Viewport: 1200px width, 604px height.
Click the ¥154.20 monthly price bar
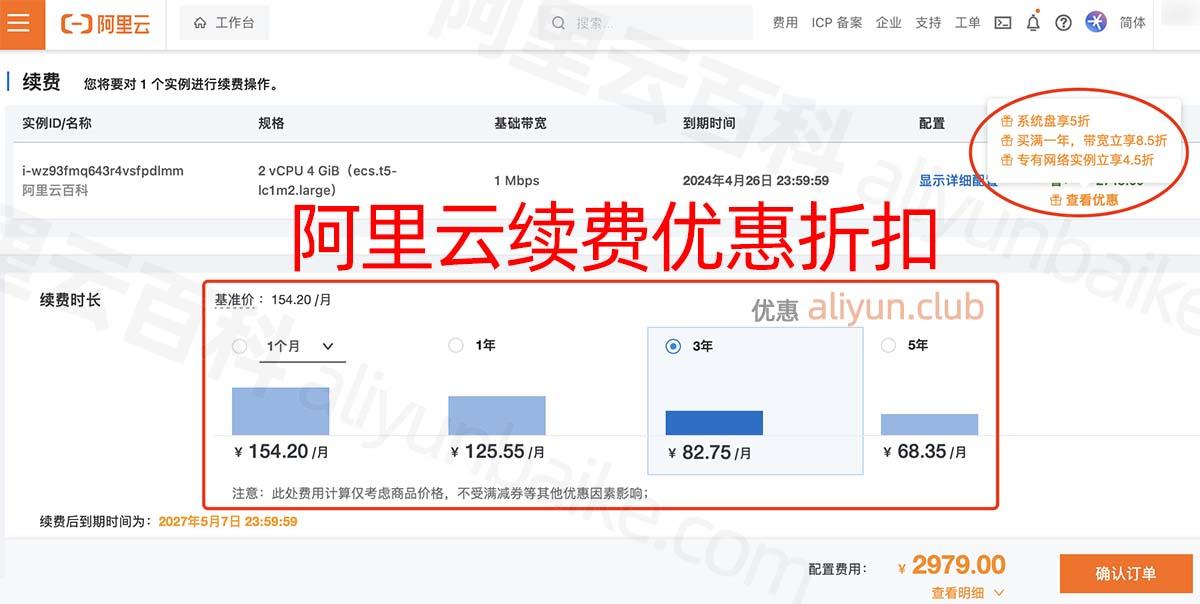(281, 411)
